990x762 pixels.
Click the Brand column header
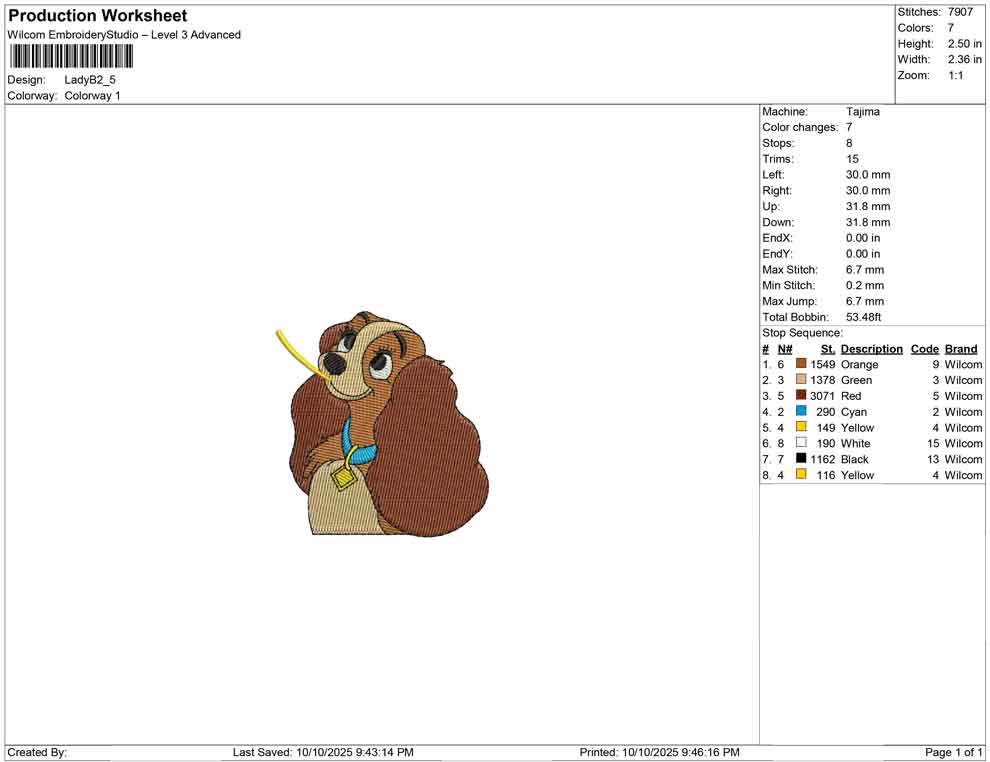(x=961, y=349)
